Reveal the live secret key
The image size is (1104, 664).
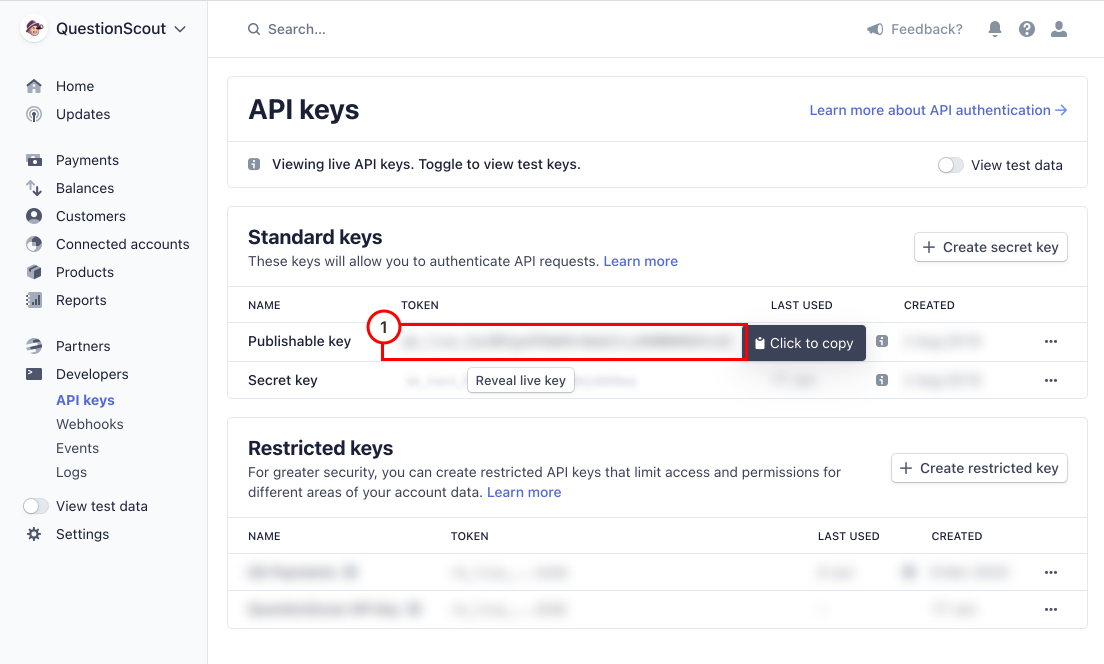tap(520, 380)
